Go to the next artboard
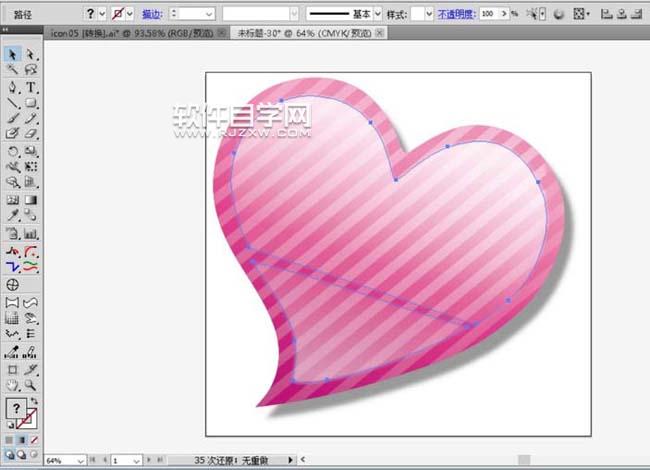The height and width of the screenshot is (470, 650). tap(150, 460)
